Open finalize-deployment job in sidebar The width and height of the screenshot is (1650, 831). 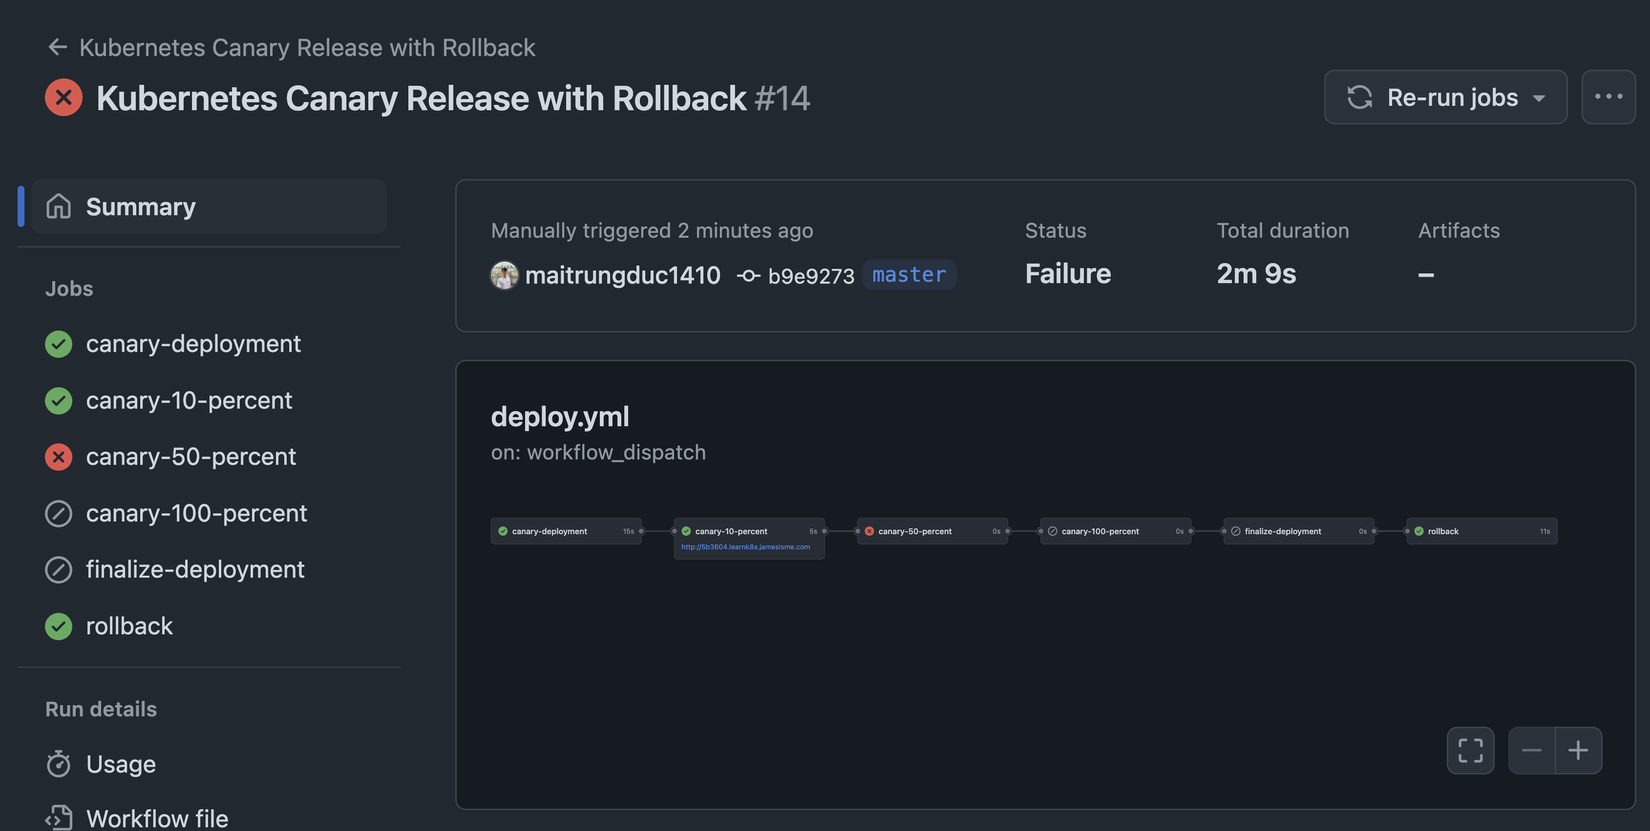click(195, 570)
